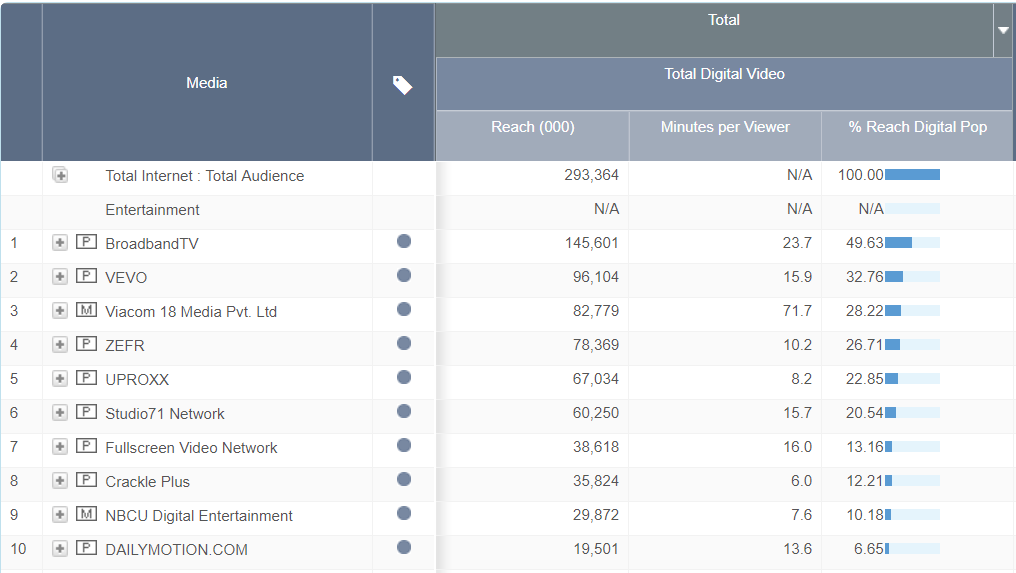Click the tag dot in VEVO row
Viewport: 1016px width, 573px height.
404,275
